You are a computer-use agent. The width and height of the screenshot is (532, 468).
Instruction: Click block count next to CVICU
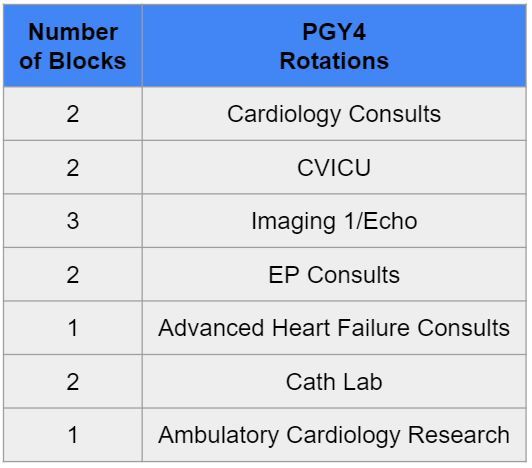73,167
